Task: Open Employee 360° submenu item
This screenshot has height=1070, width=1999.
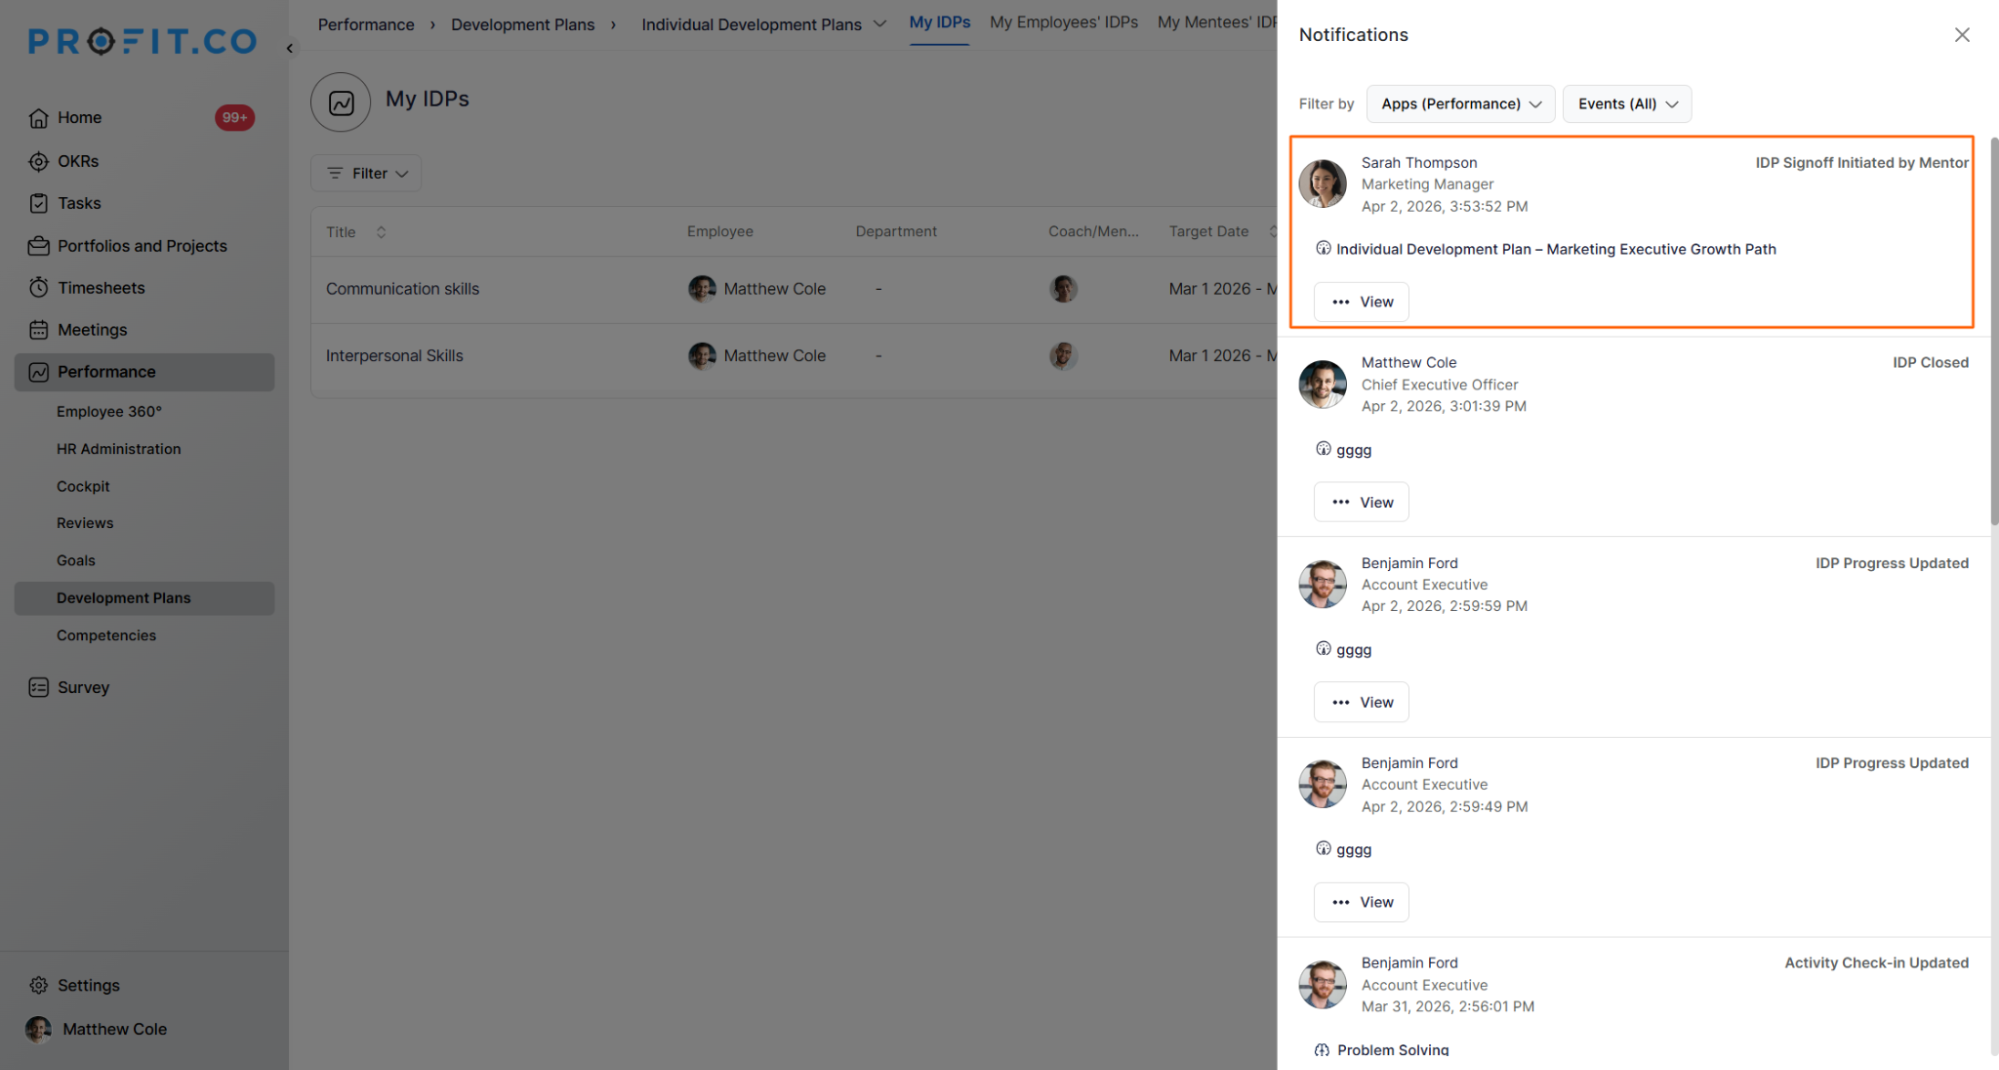Action: (x=109, y=411)
